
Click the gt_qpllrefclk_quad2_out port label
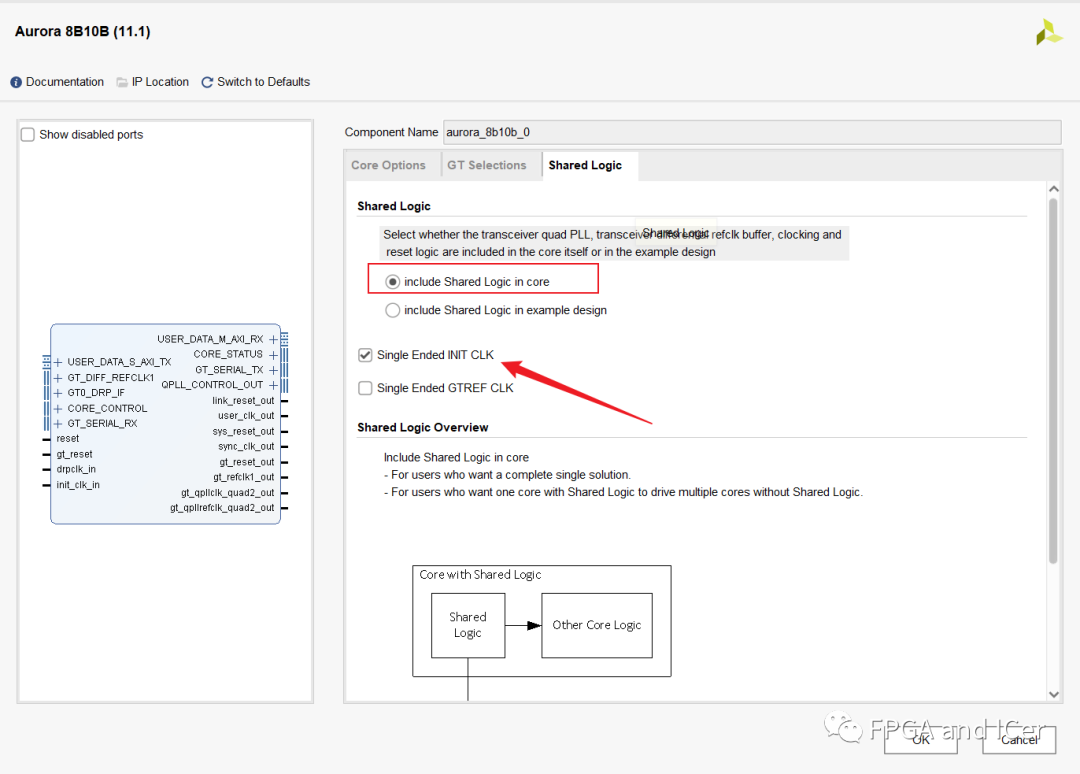(x=222, y=508)
